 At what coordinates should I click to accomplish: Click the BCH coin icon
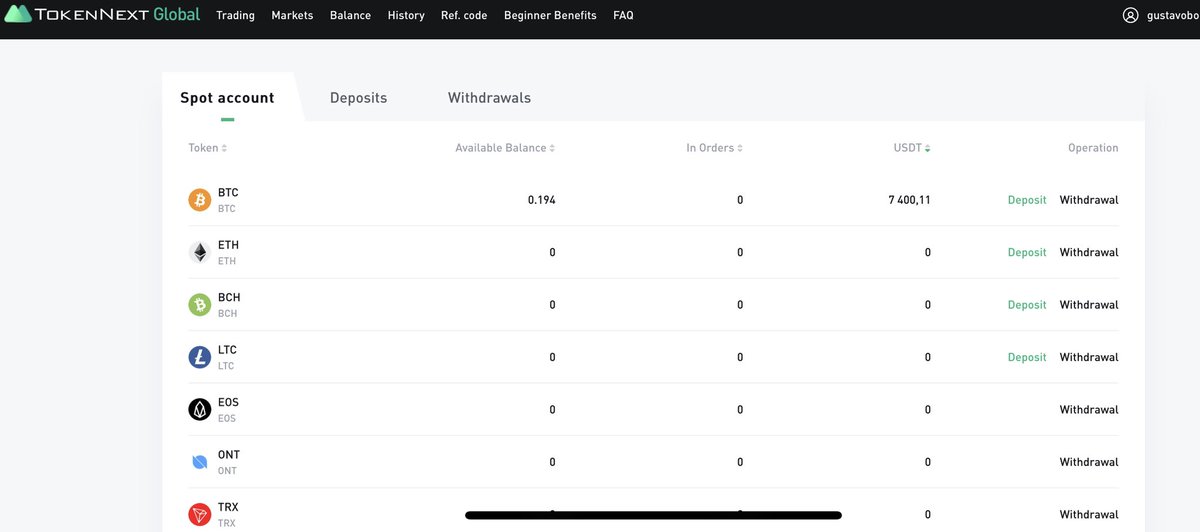click(200, 305)
